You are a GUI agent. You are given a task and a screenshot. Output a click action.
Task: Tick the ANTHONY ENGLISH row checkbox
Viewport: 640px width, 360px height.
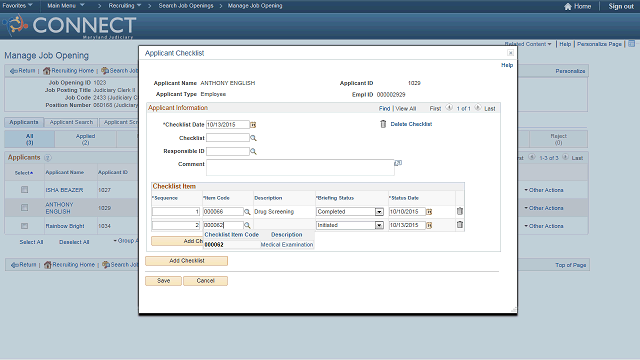(x=24, y=208)
